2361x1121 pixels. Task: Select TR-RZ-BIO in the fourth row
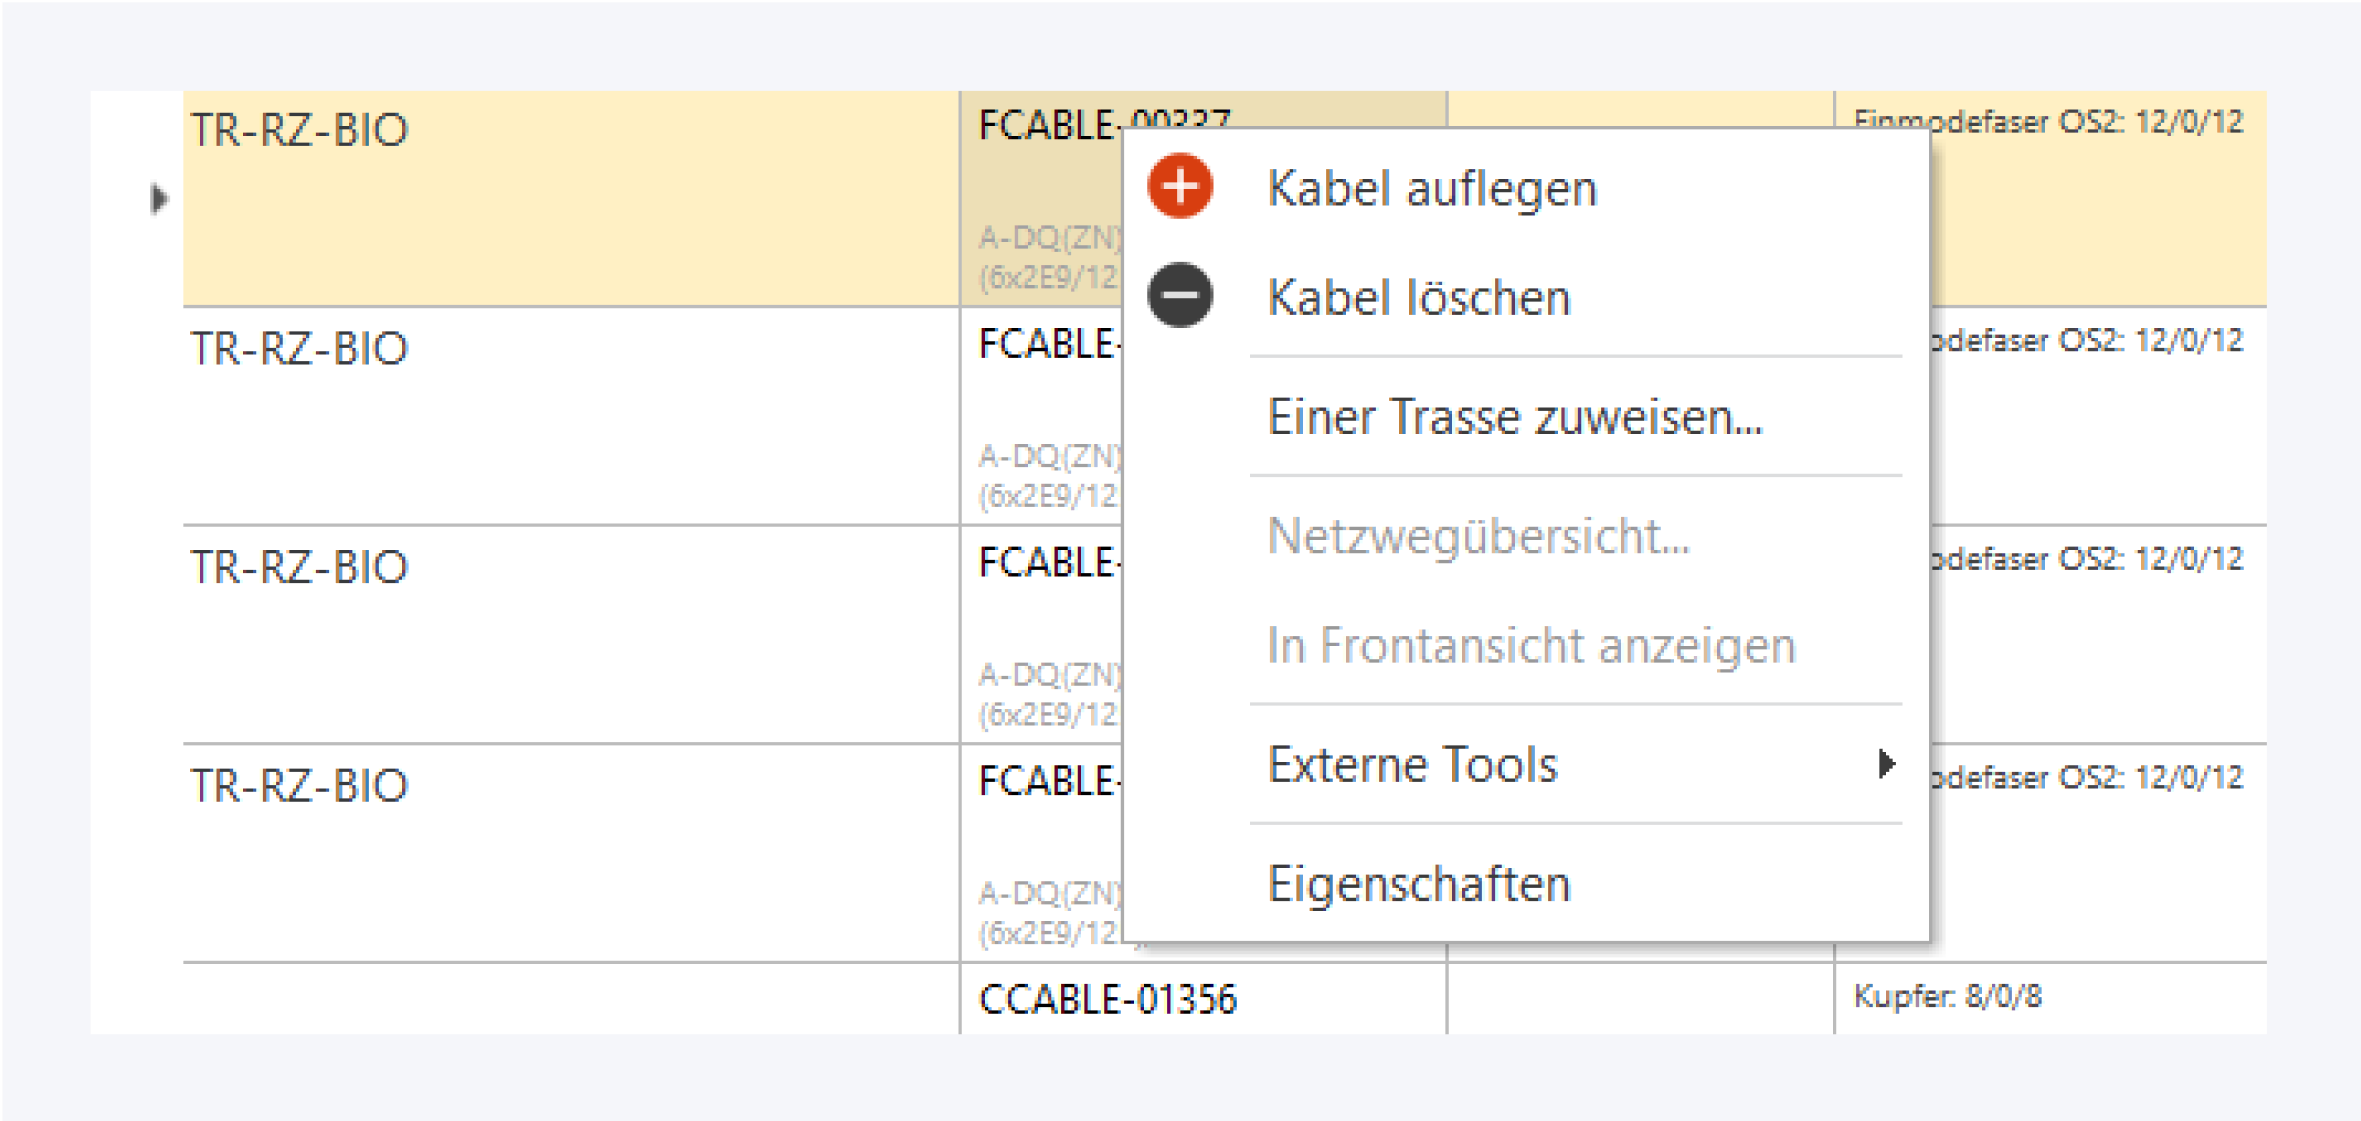point(299,786)
